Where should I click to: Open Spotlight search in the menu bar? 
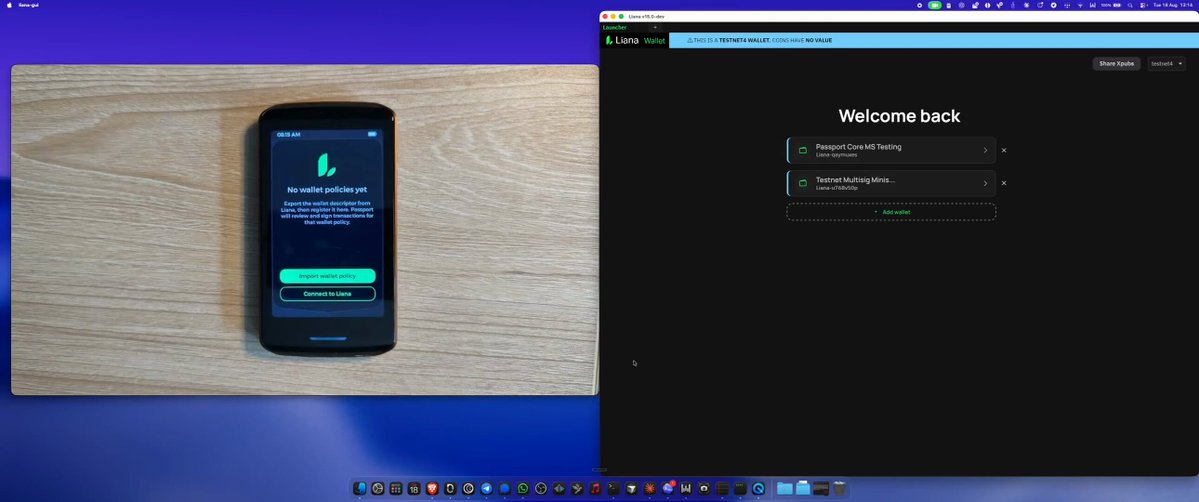(1130, 5)
